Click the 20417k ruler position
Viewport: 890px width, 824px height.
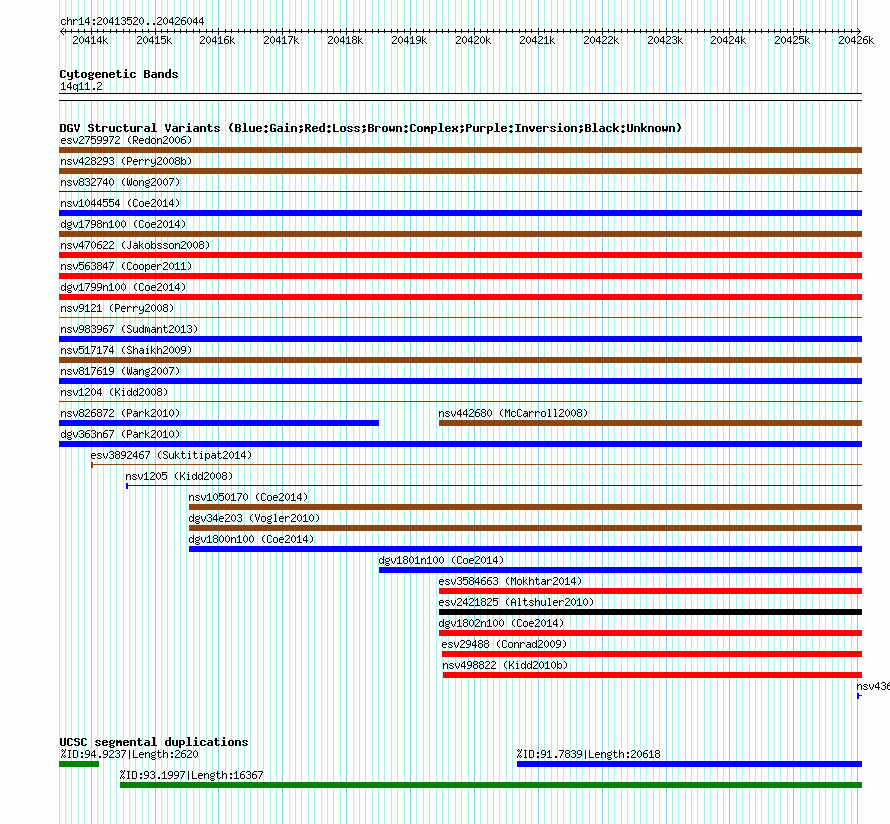[282, 40]
